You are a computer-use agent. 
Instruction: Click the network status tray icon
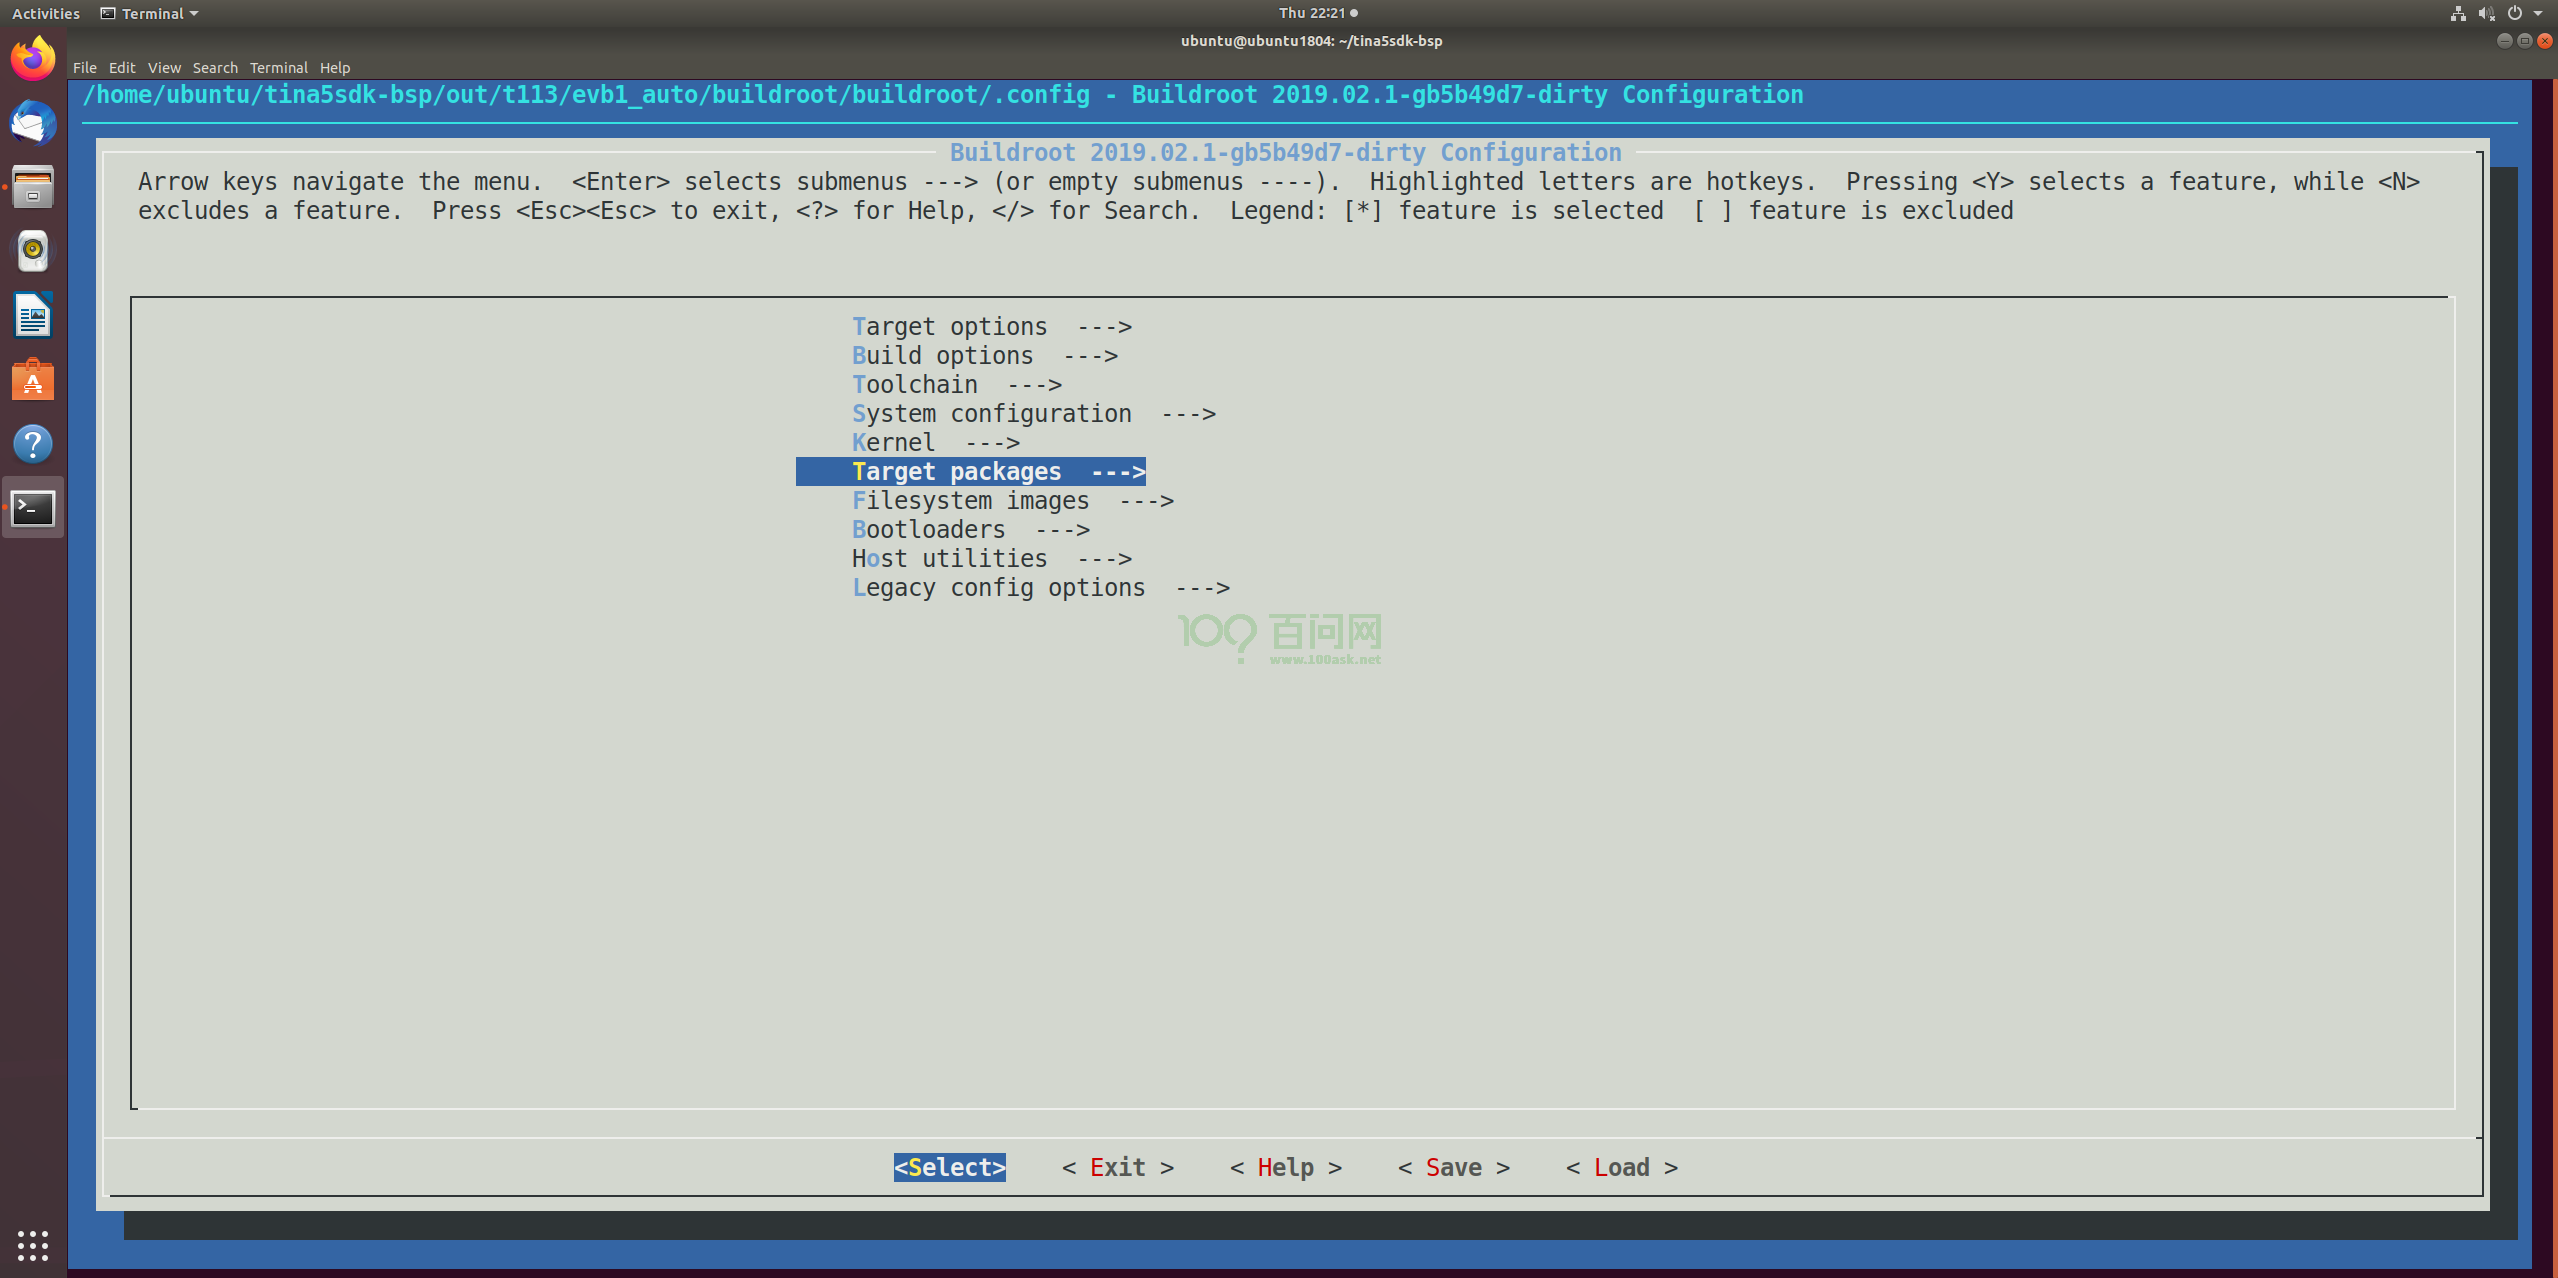[x=2458, y=13]
